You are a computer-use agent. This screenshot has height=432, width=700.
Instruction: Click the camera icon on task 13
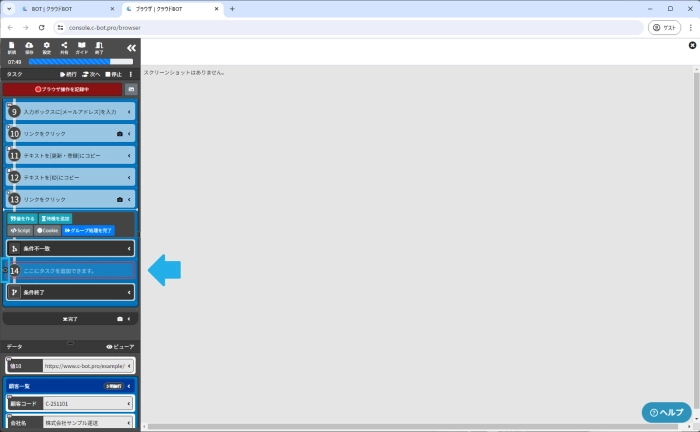pyautogui.click(x=120, y=199)
